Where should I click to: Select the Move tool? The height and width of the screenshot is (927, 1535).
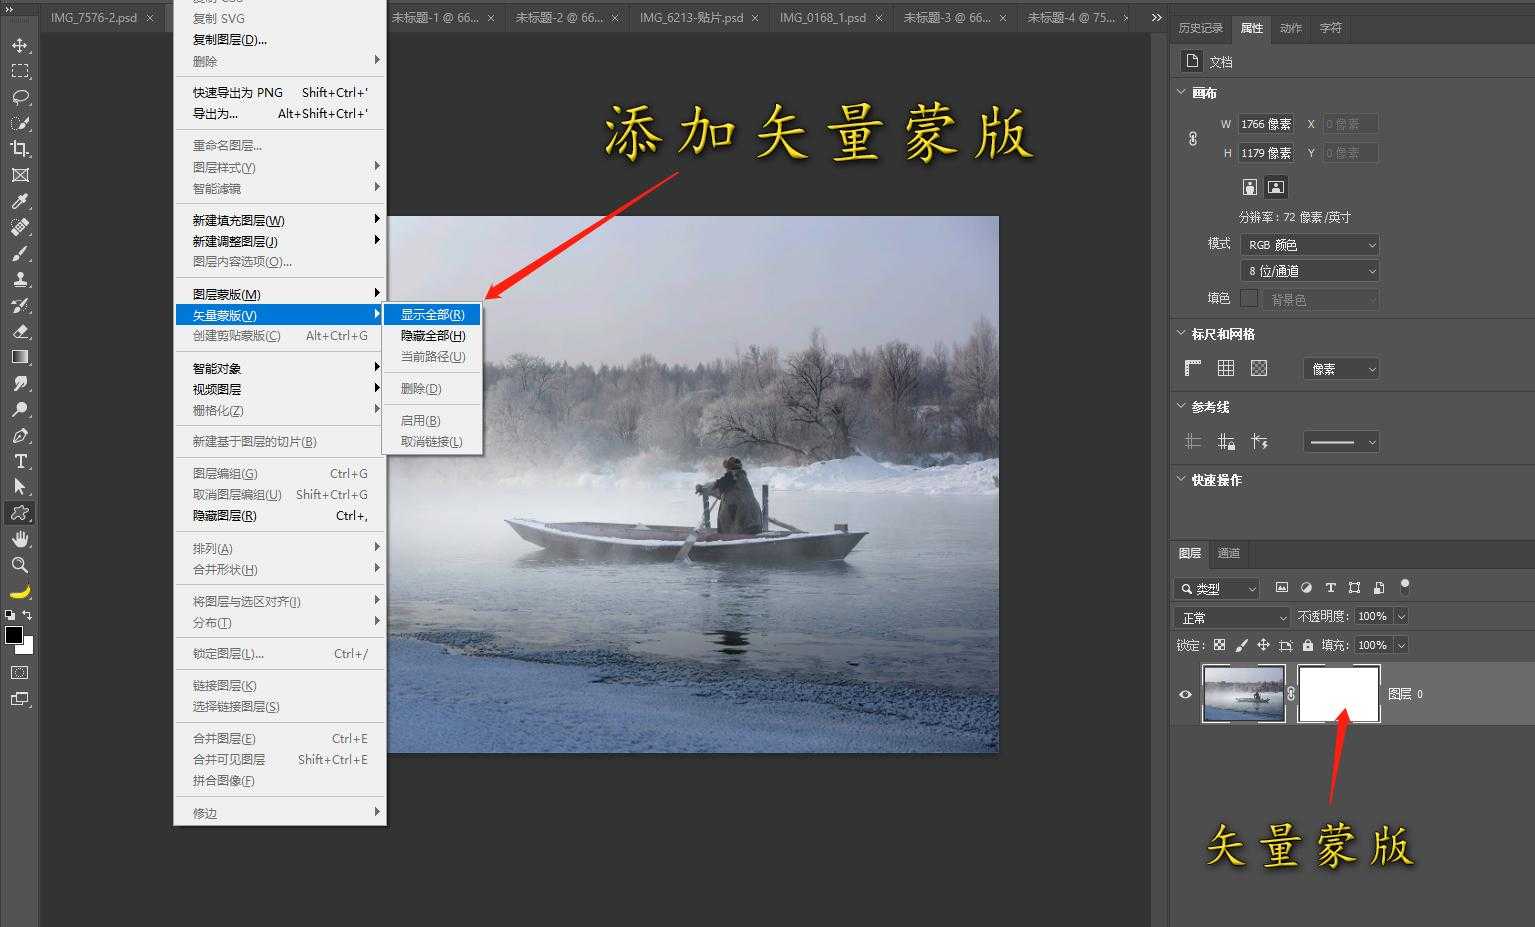click(x=20, y=45)
